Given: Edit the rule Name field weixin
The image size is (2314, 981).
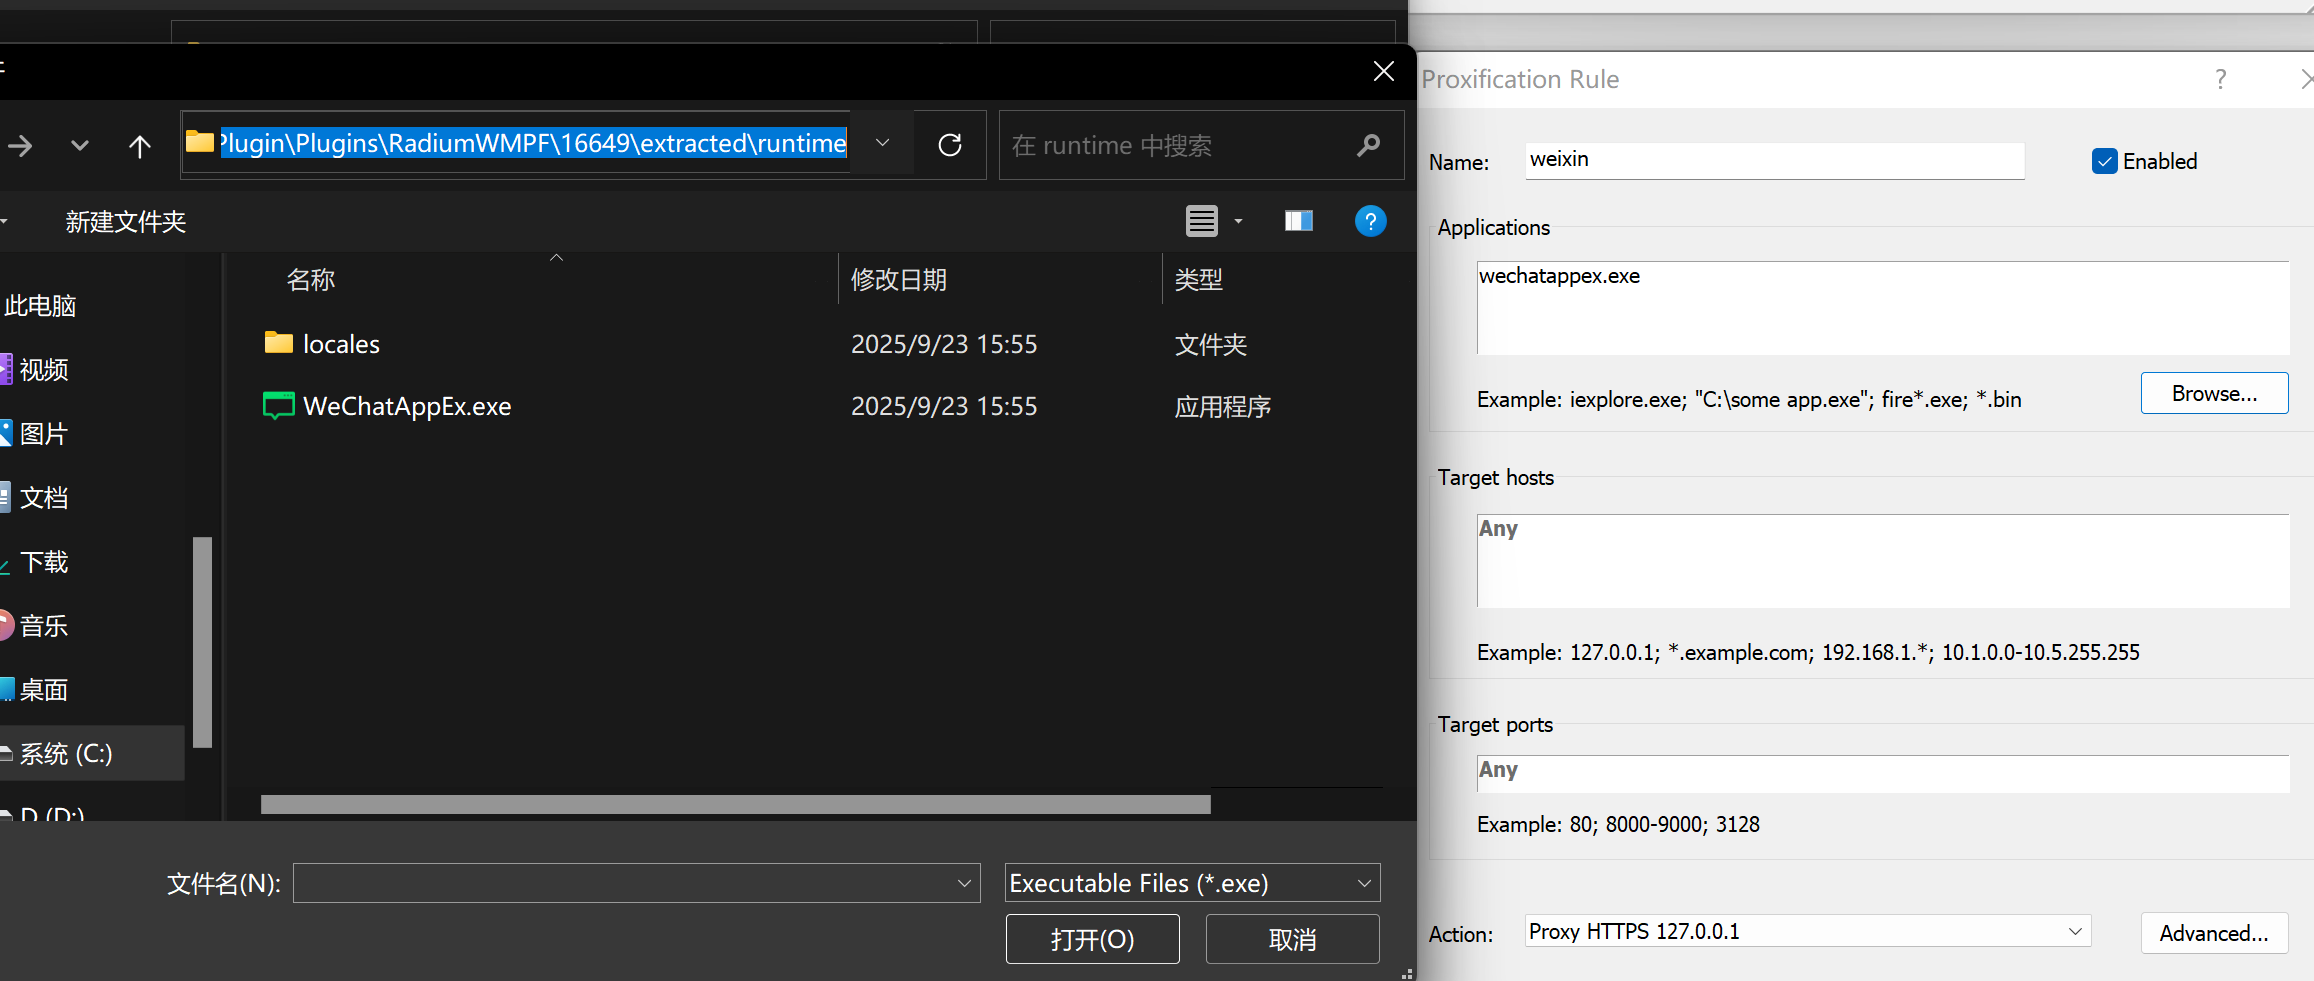Looking at the screenshot, I should pos(1775,161).
